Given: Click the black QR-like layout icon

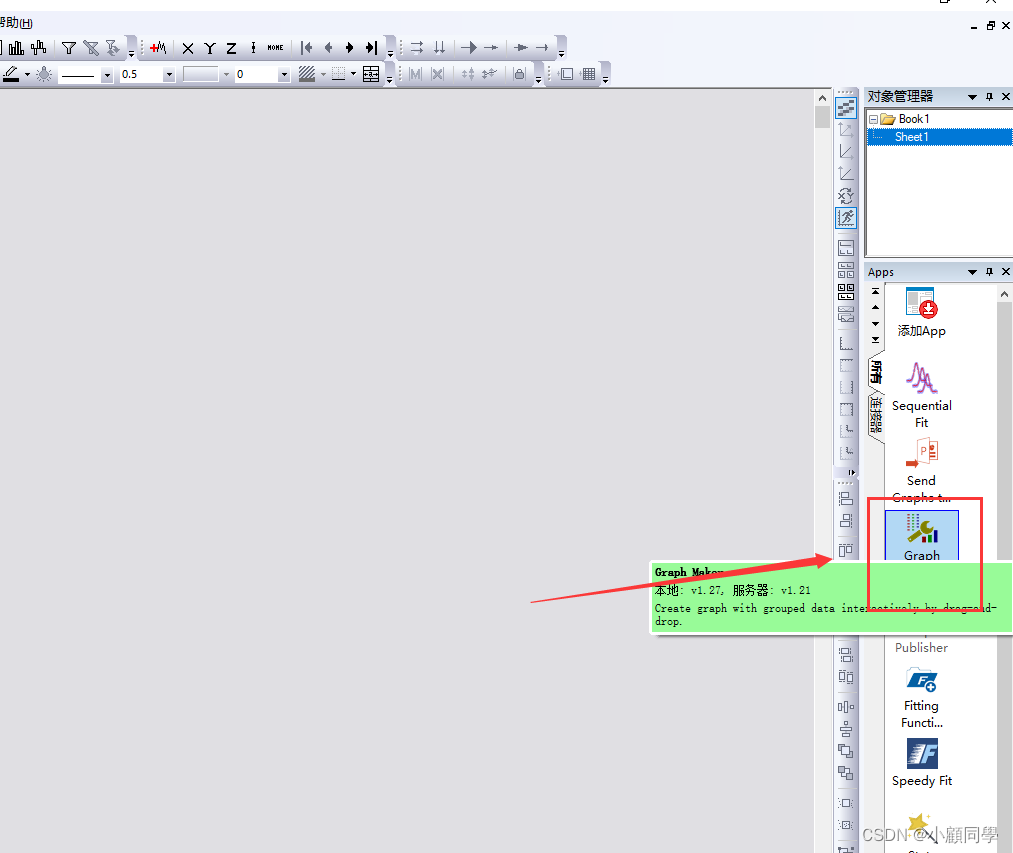Looking at the screenshot, I should click(x=846, y=292).
